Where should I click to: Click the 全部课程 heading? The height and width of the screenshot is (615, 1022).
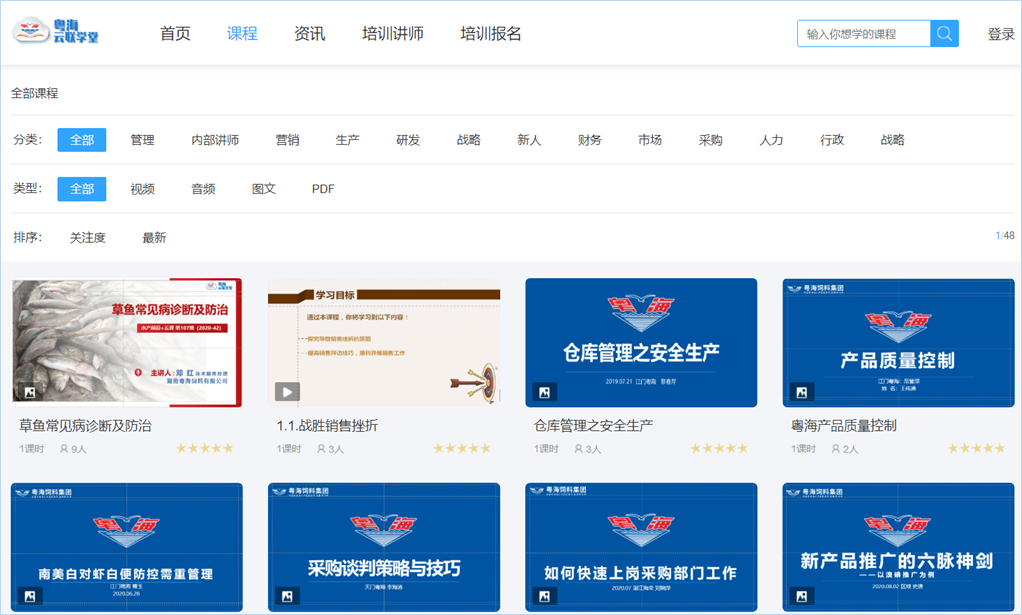[x=35, y=93]
